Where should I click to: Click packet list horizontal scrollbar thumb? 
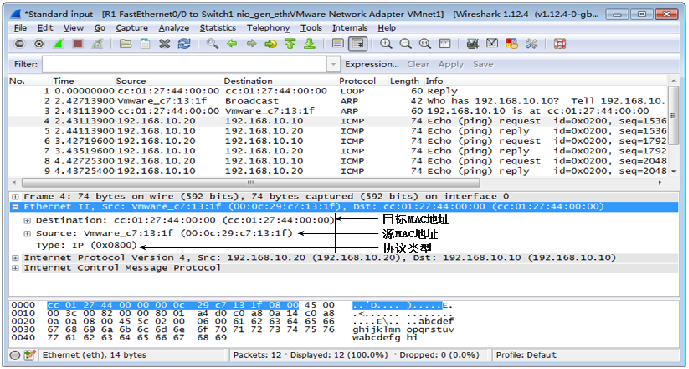click(x=251, y=182)
